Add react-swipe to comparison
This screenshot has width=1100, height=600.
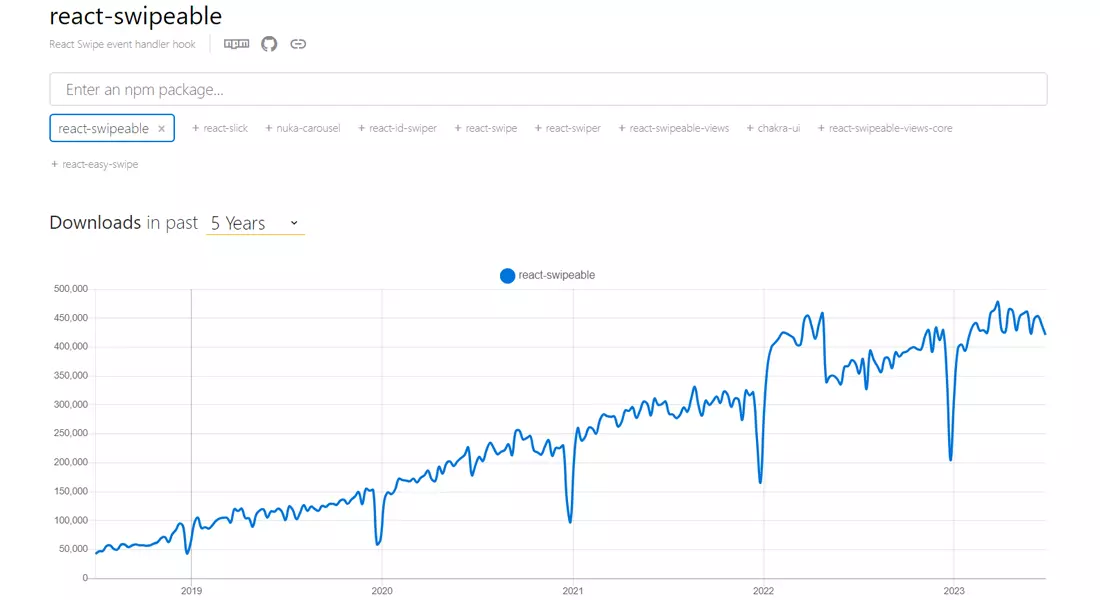tap(485, 128)
